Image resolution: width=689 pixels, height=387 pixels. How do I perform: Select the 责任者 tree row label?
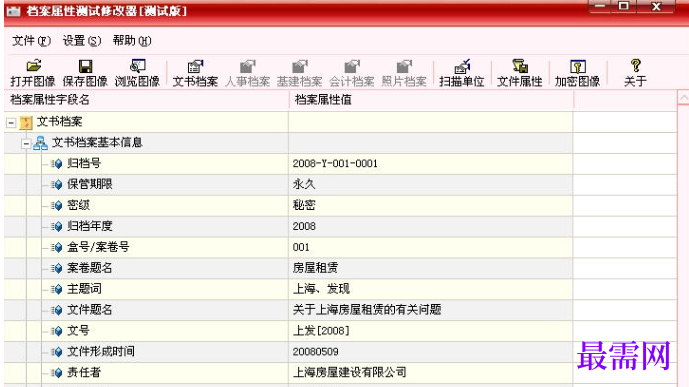pyautogui.click(x=84, y=373)
